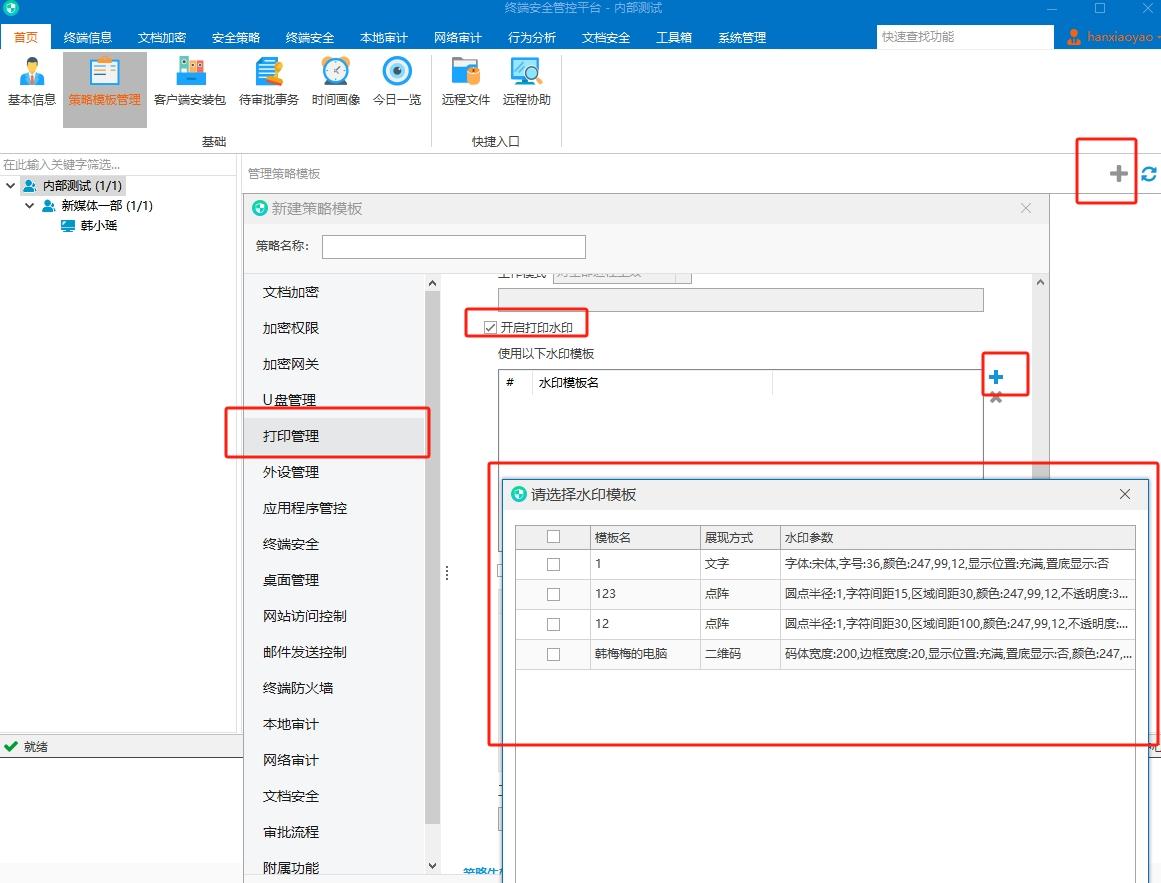
Task: Switch to the 首页 tab
Action: click(26, 37)
